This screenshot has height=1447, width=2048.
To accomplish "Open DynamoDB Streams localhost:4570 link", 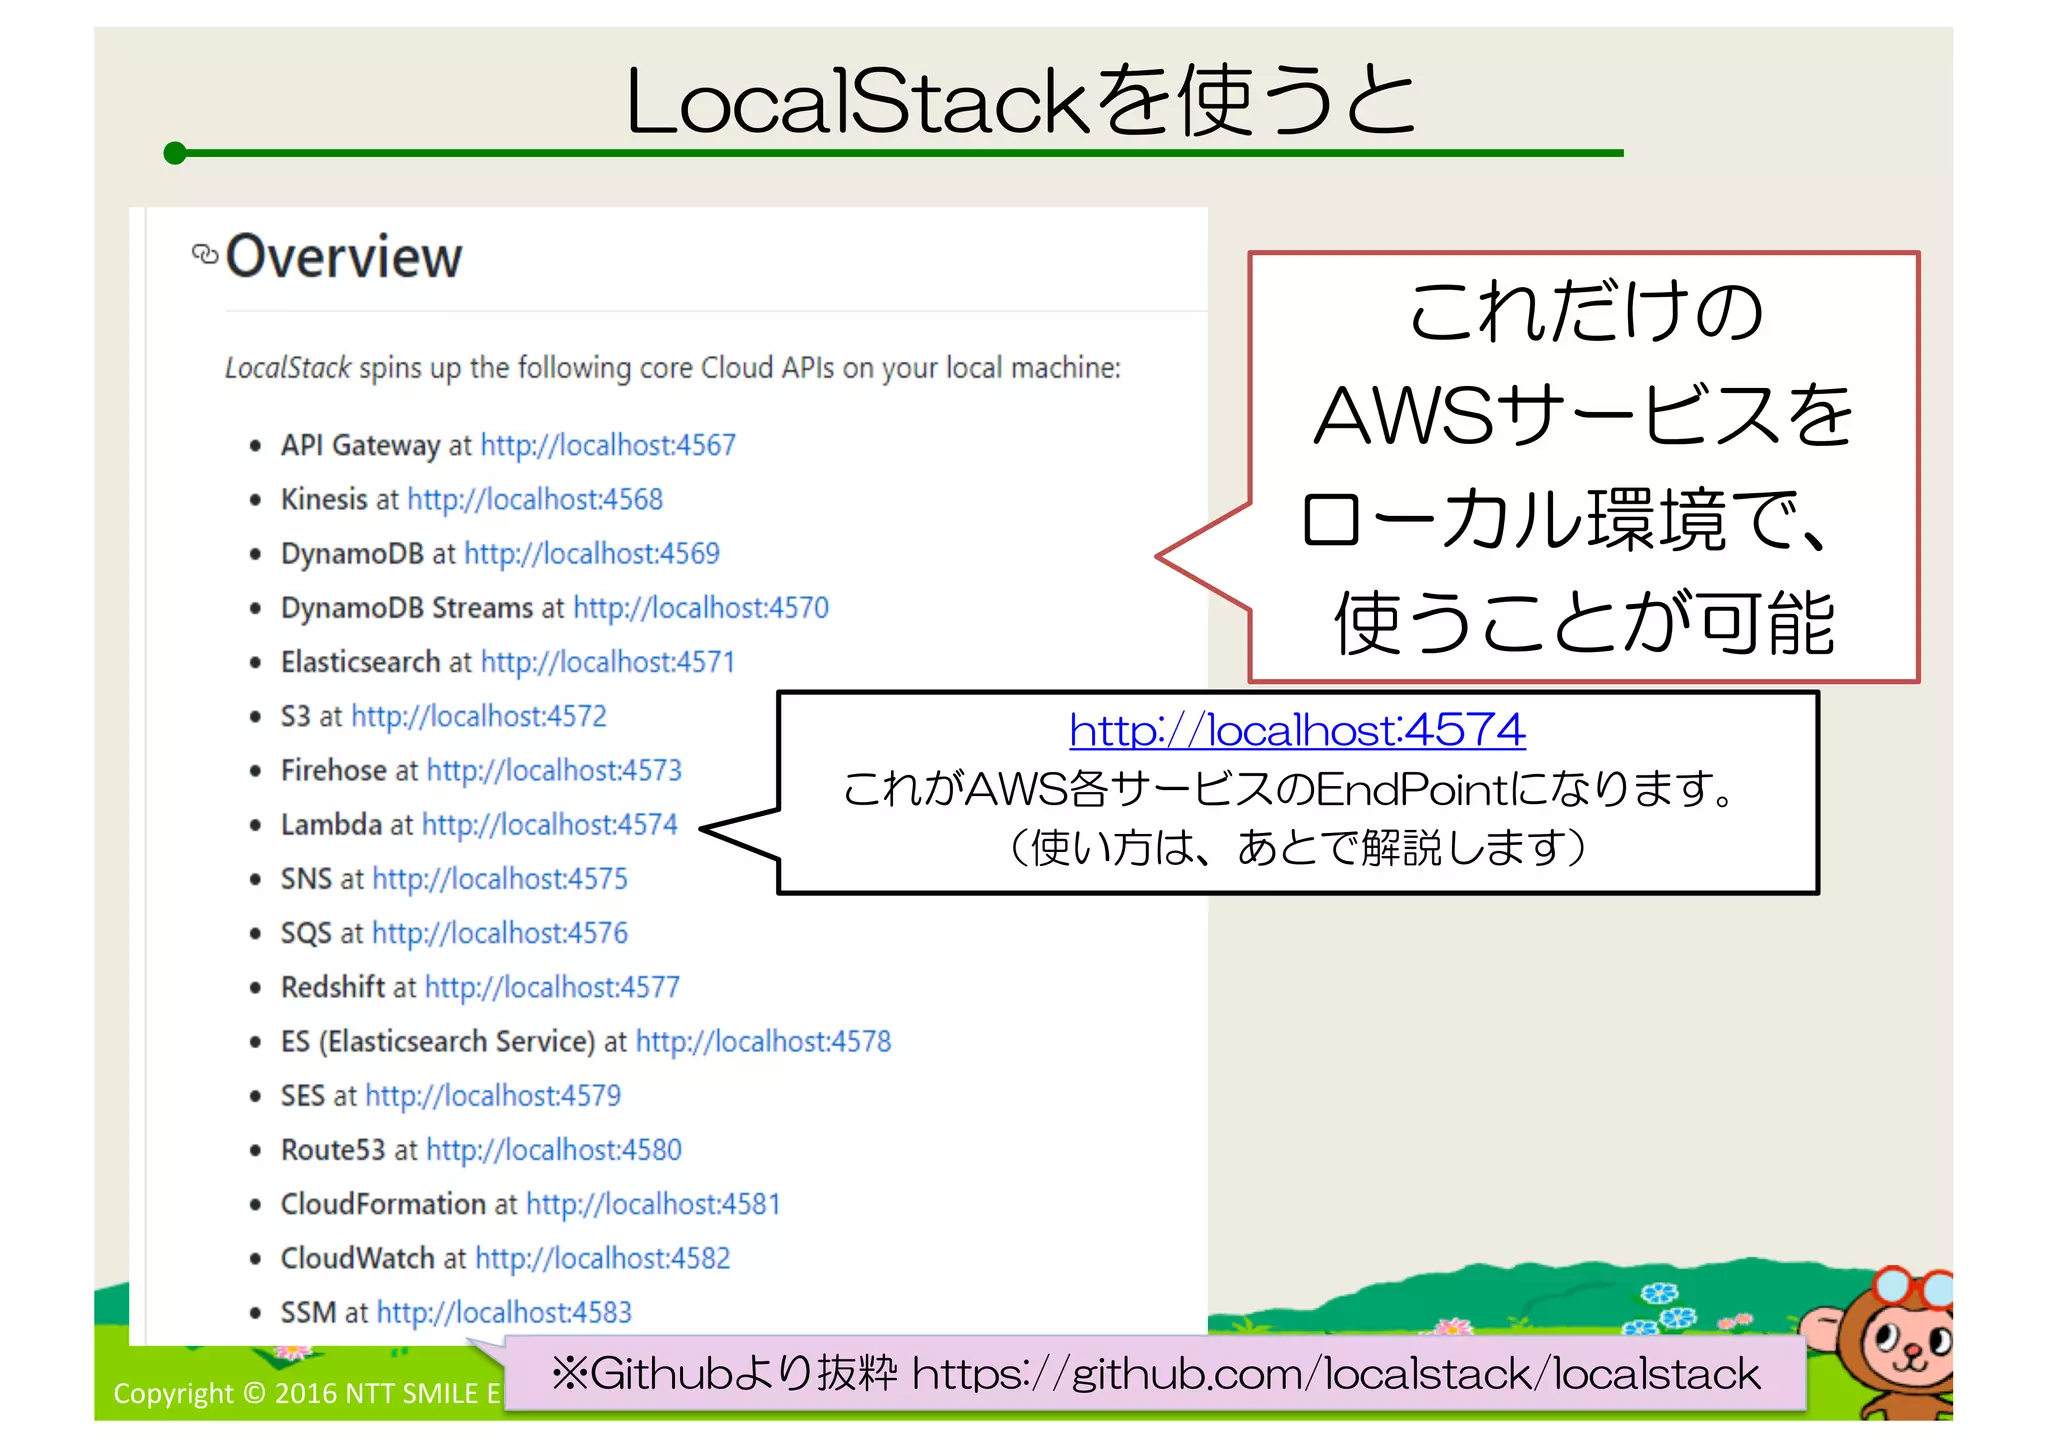I will [701, 607].
